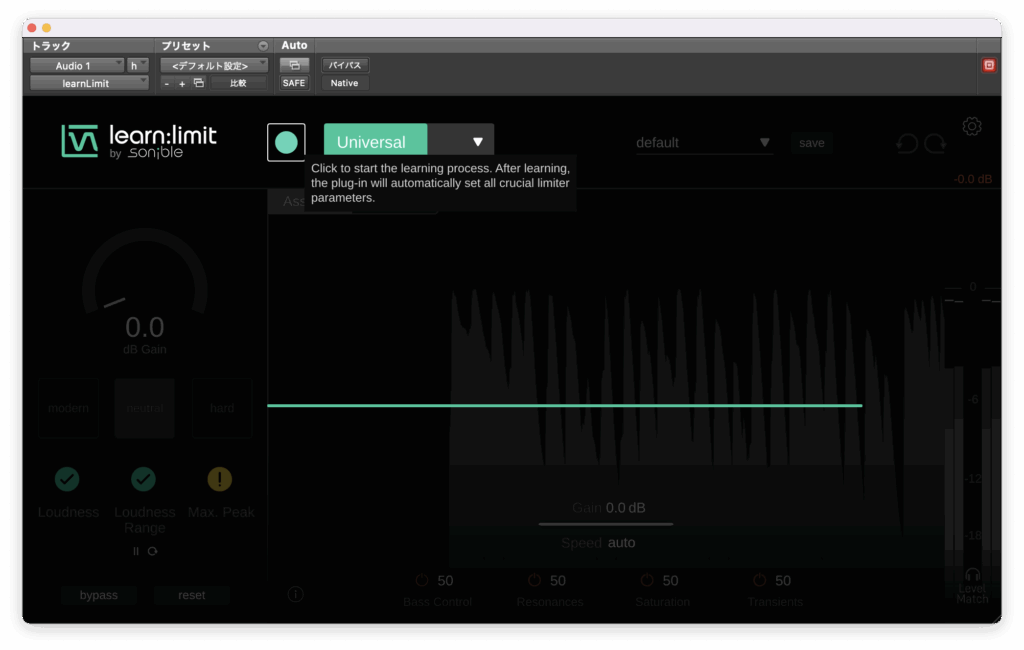Select the next preset with the plus button
This screenshot has height=650, width=1024.
[182, 84]
